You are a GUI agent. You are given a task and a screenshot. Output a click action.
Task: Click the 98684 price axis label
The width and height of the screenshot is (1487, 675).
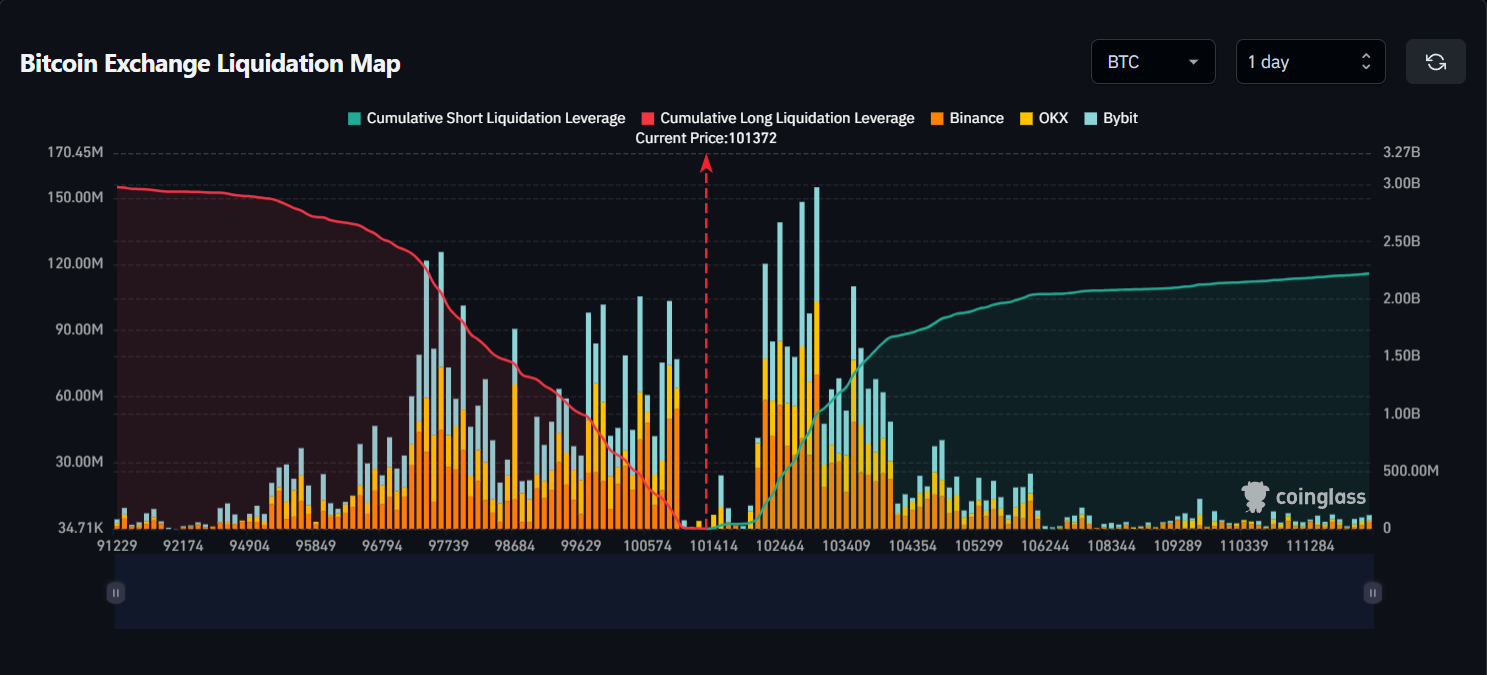pos(514,546)
